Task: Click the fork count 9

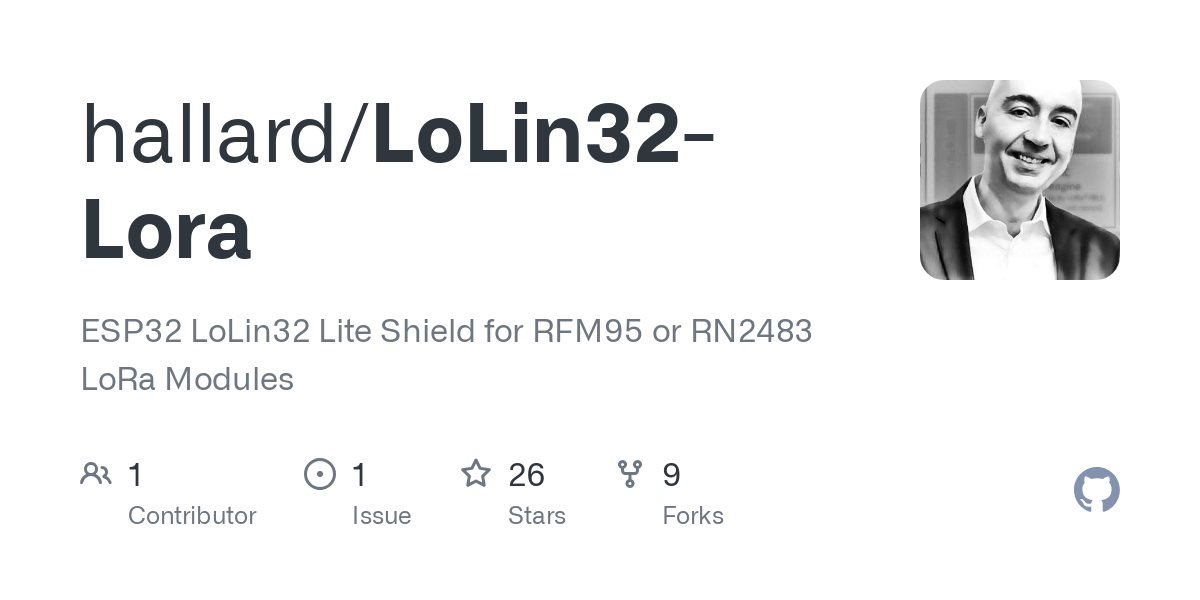Action: click(x=671, y=475)
